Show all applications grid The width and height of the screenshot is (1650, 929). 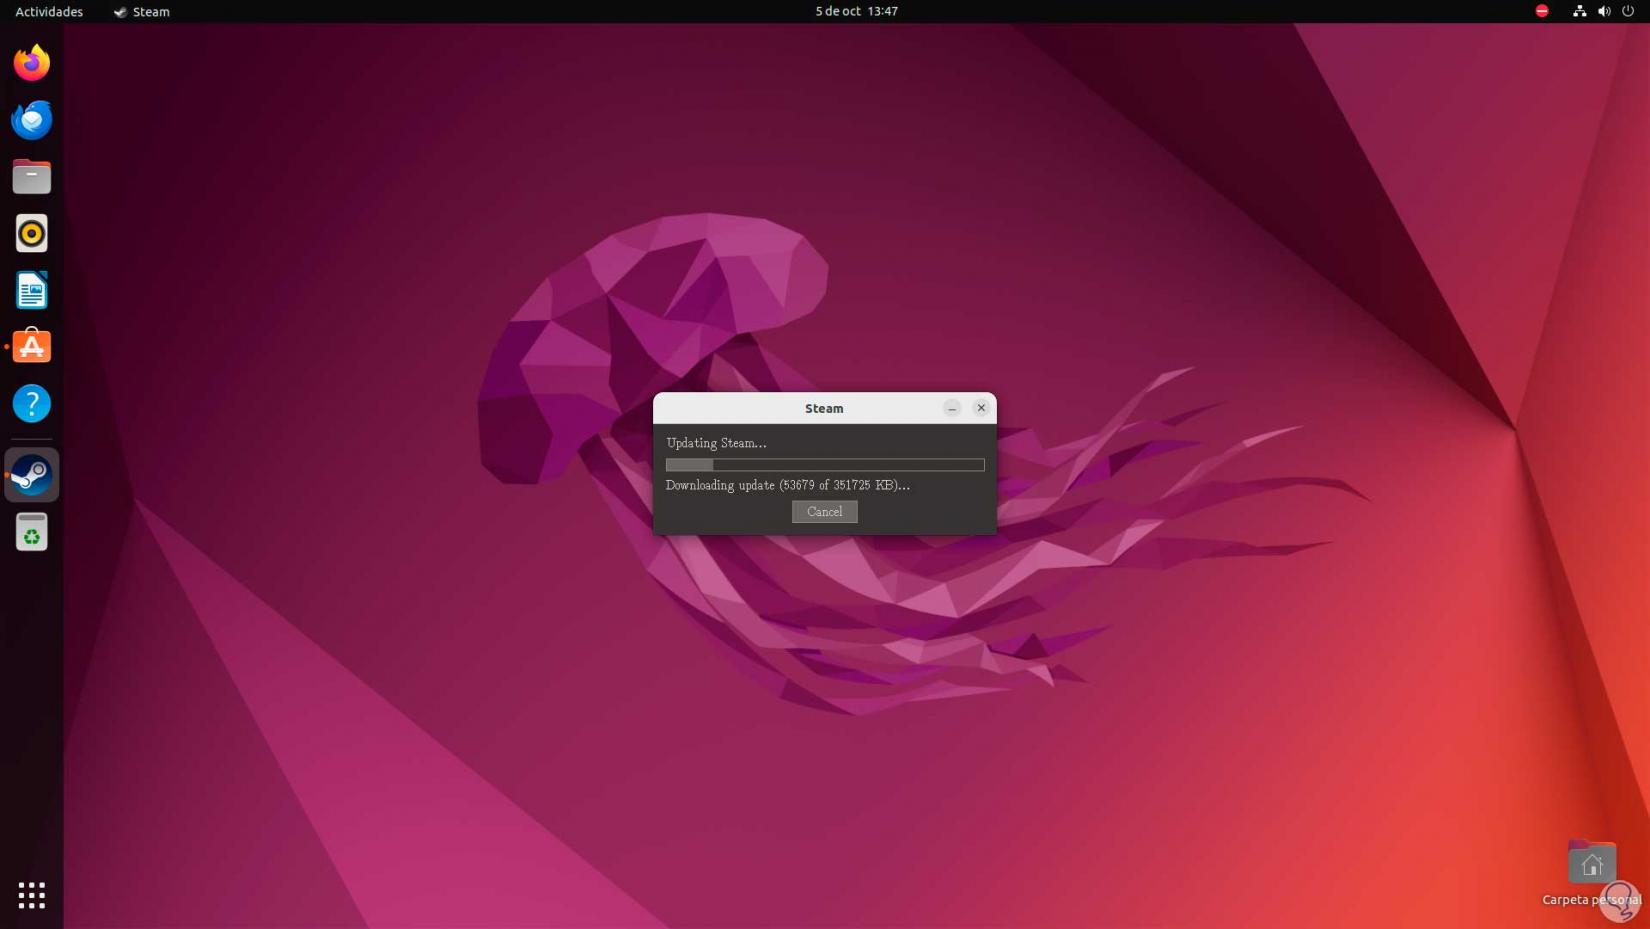click(32, 895)
